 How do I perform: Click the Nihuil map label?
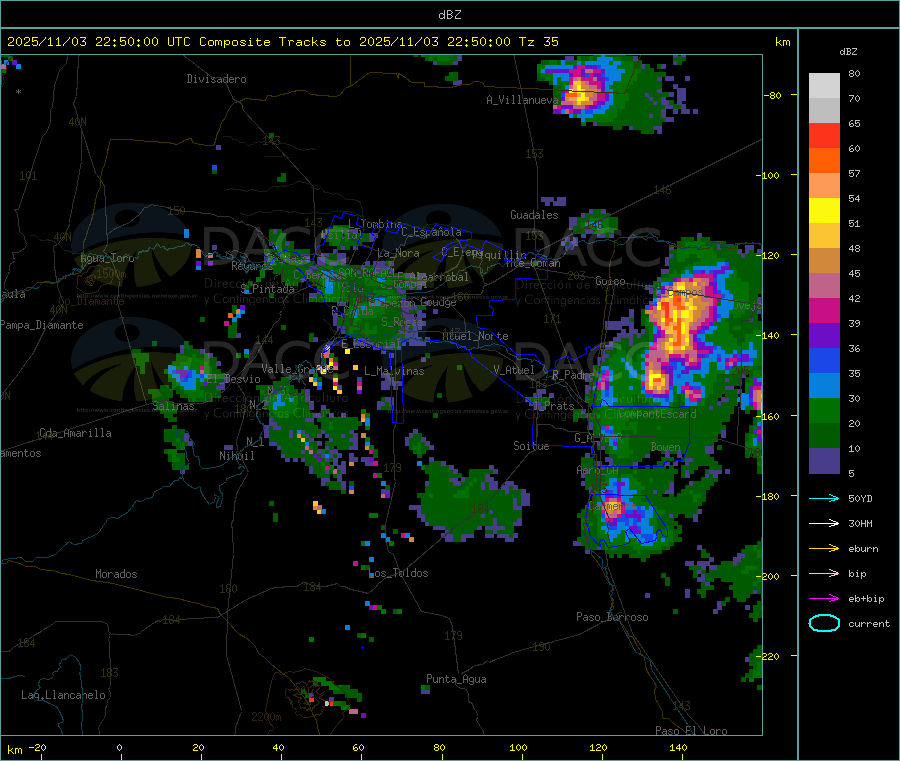(236, 456)
